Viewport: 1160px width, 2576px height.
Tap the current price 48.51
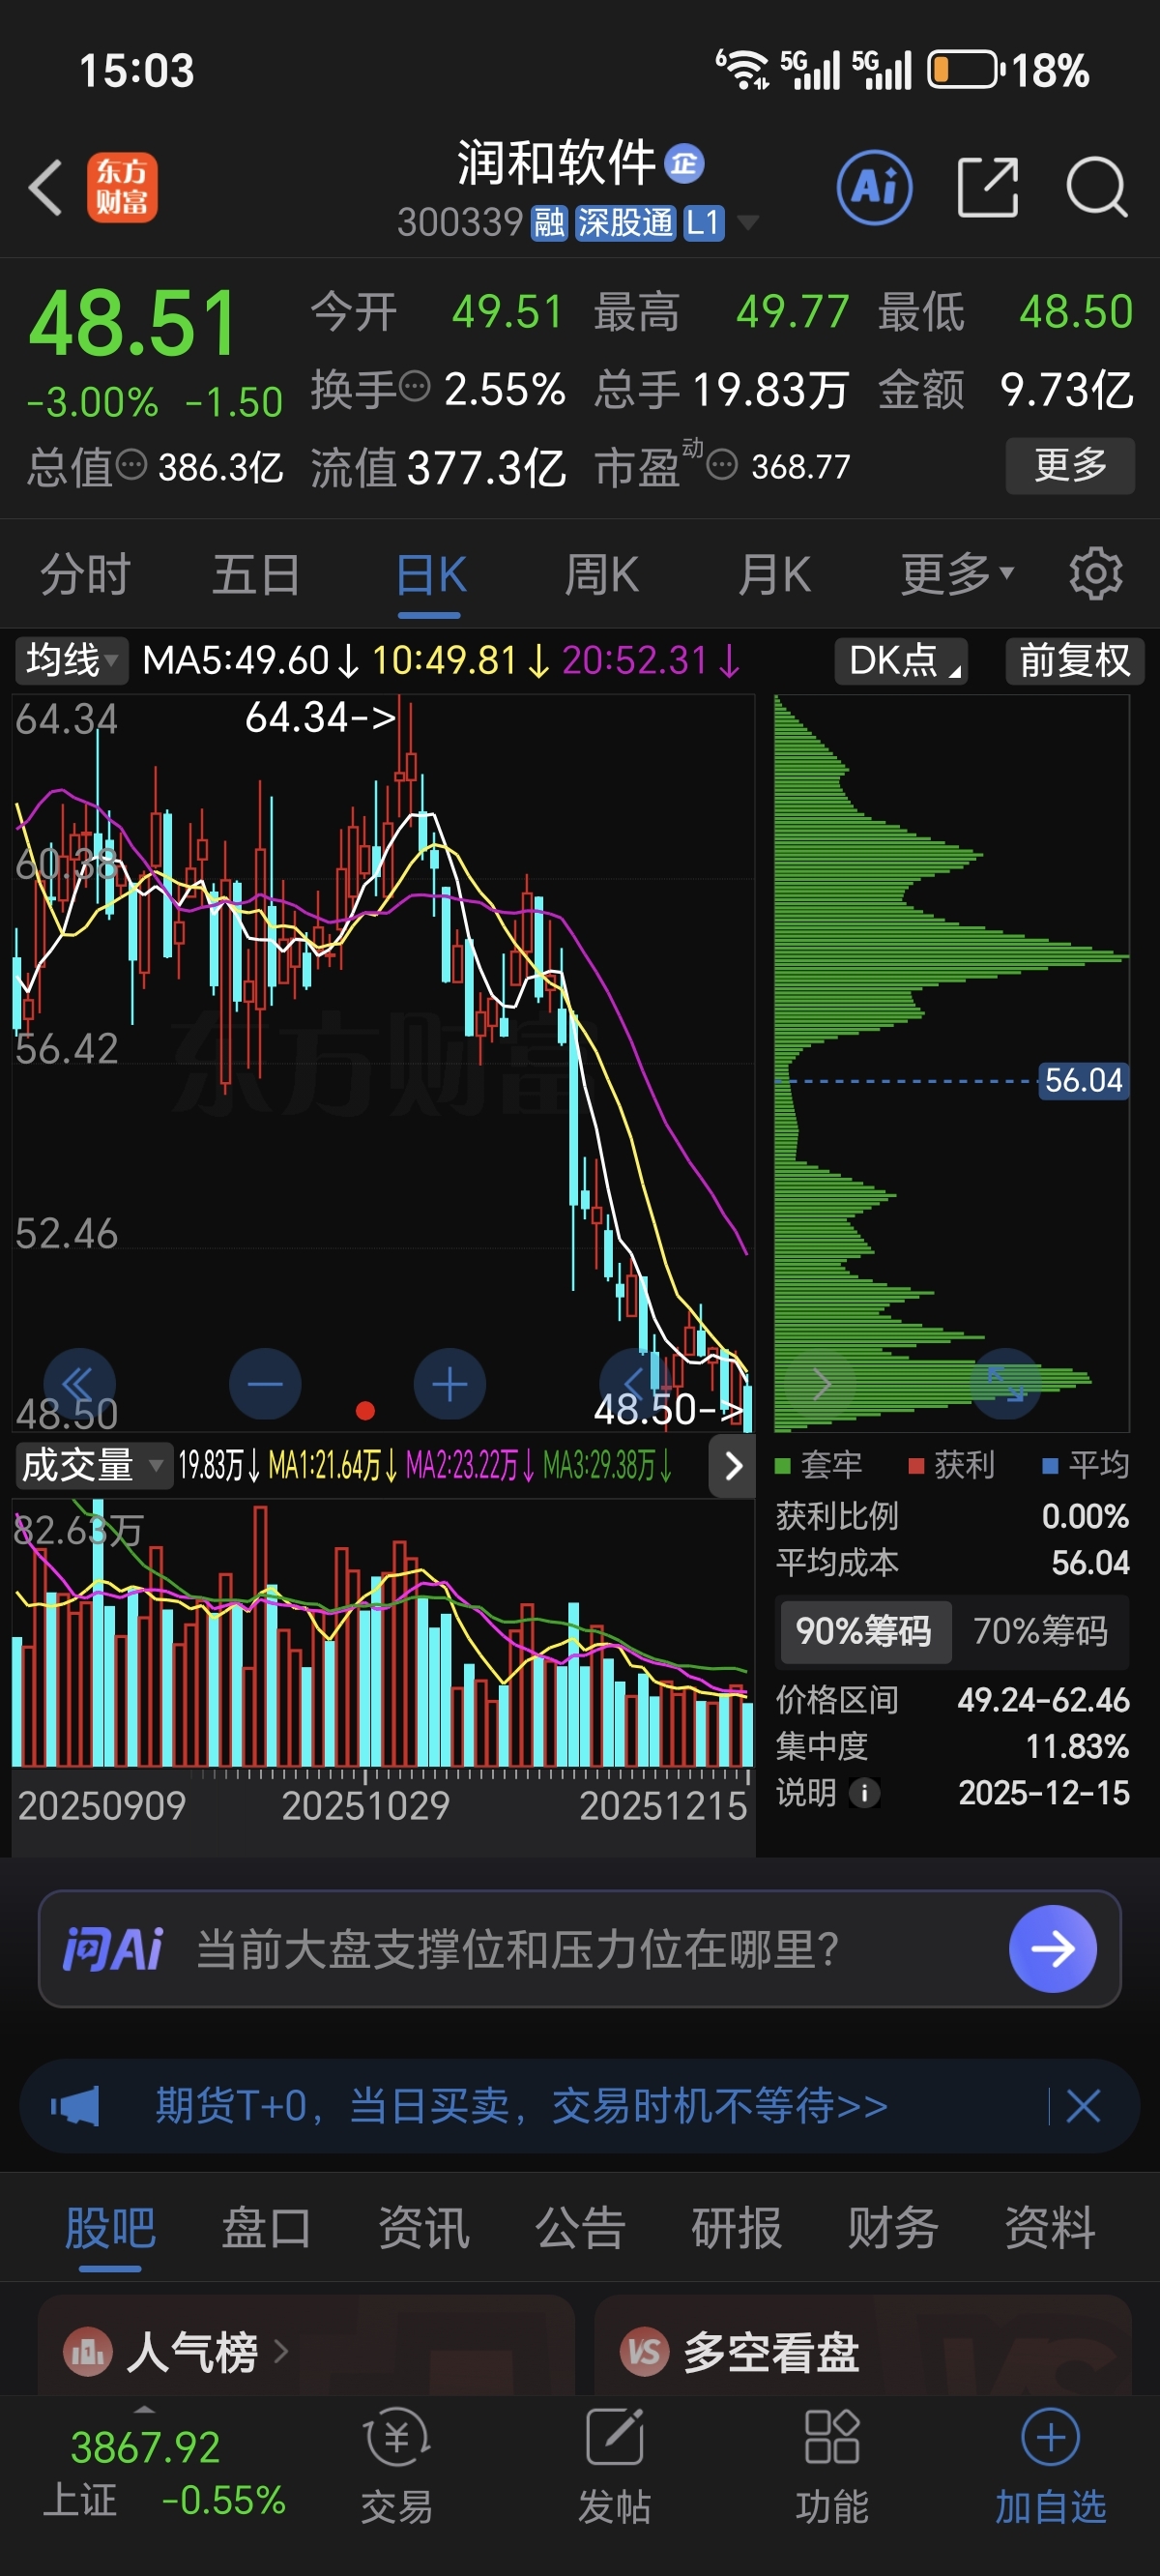pyautogui.click(x=132, y=323)
